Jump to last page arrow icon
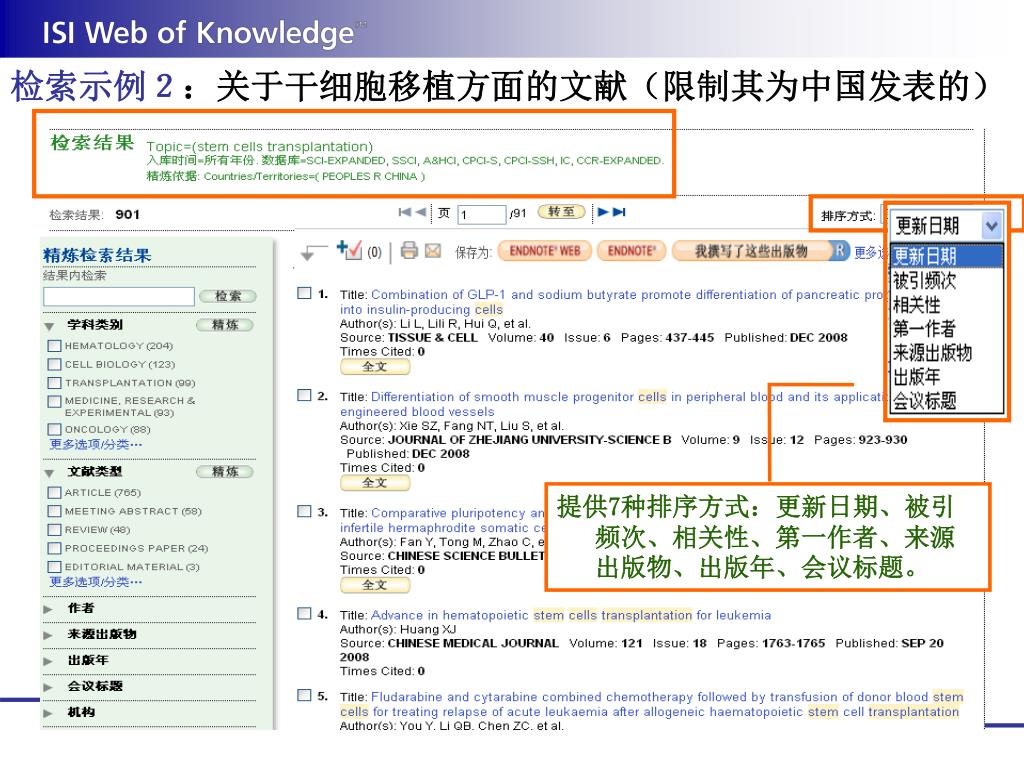This screenshot has height=768, width=1024. [619, 212]
